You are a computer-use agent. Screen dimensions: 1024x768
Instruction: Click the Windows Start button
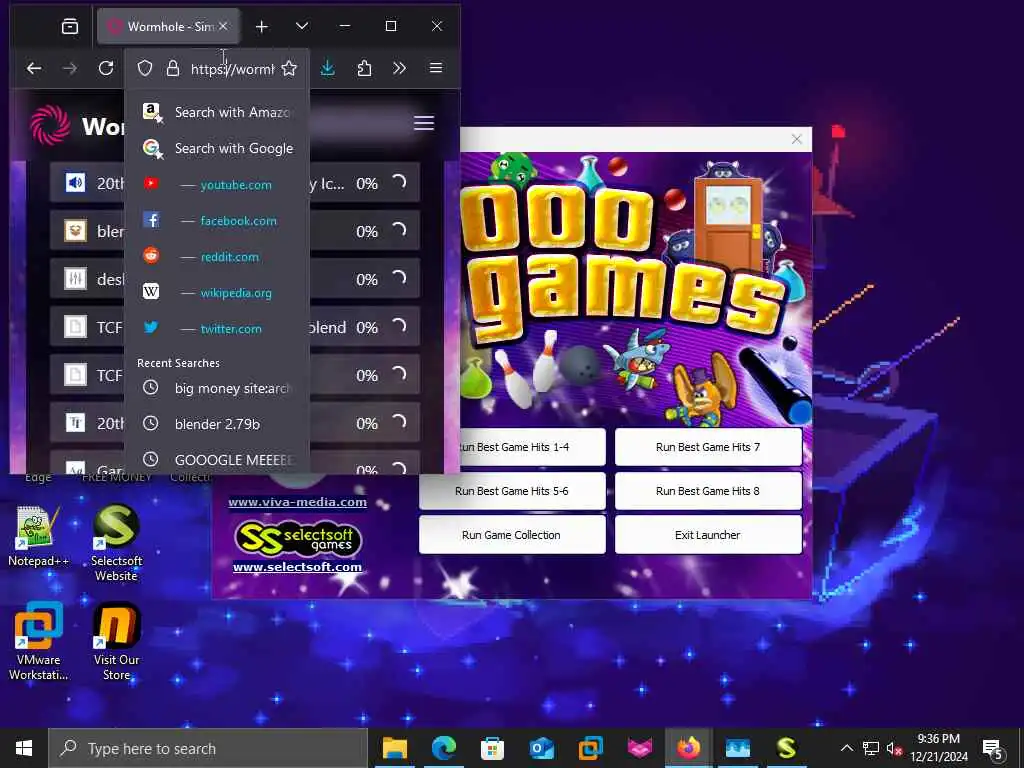(24, 748)
